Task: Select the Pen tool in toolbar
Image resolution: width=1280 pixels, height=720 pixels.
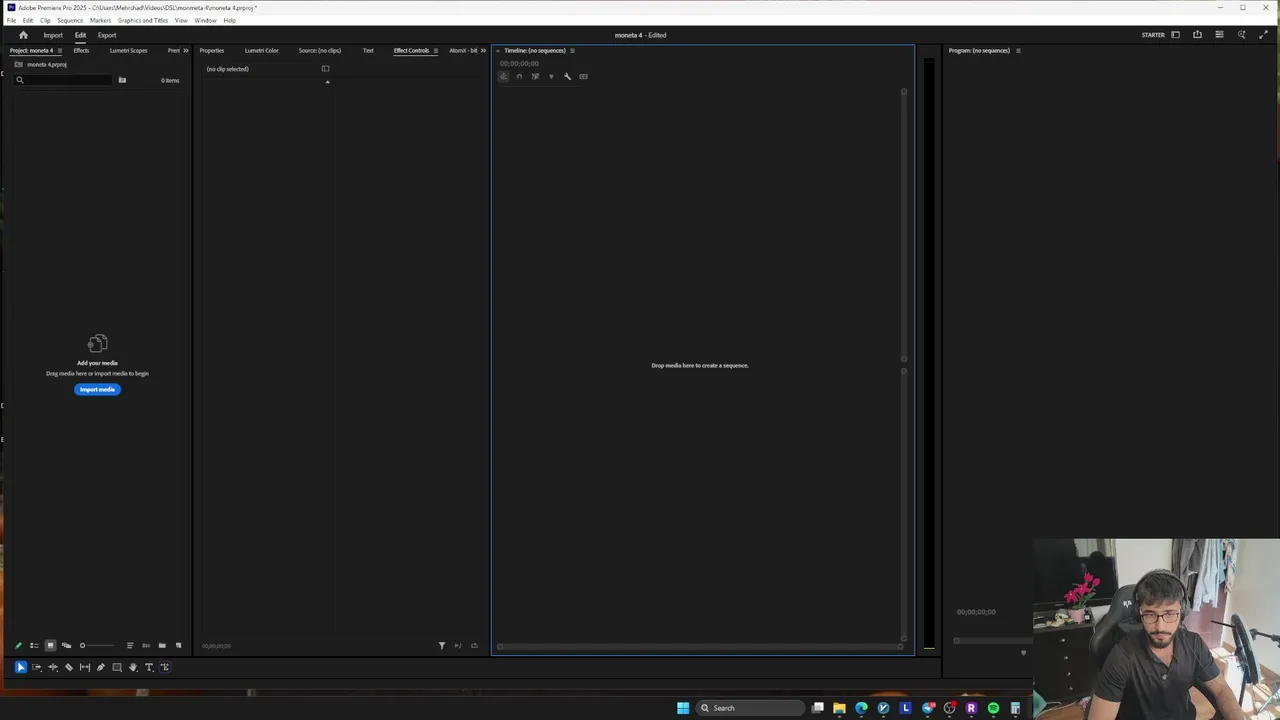Action: (x=101, y=667)
